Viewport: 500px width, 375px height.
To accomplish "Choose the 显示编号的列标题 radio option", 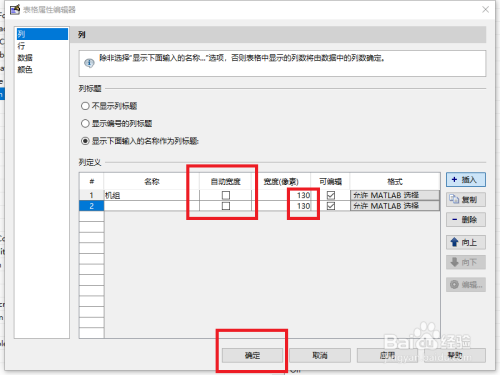I will click(x=116, y=124).
